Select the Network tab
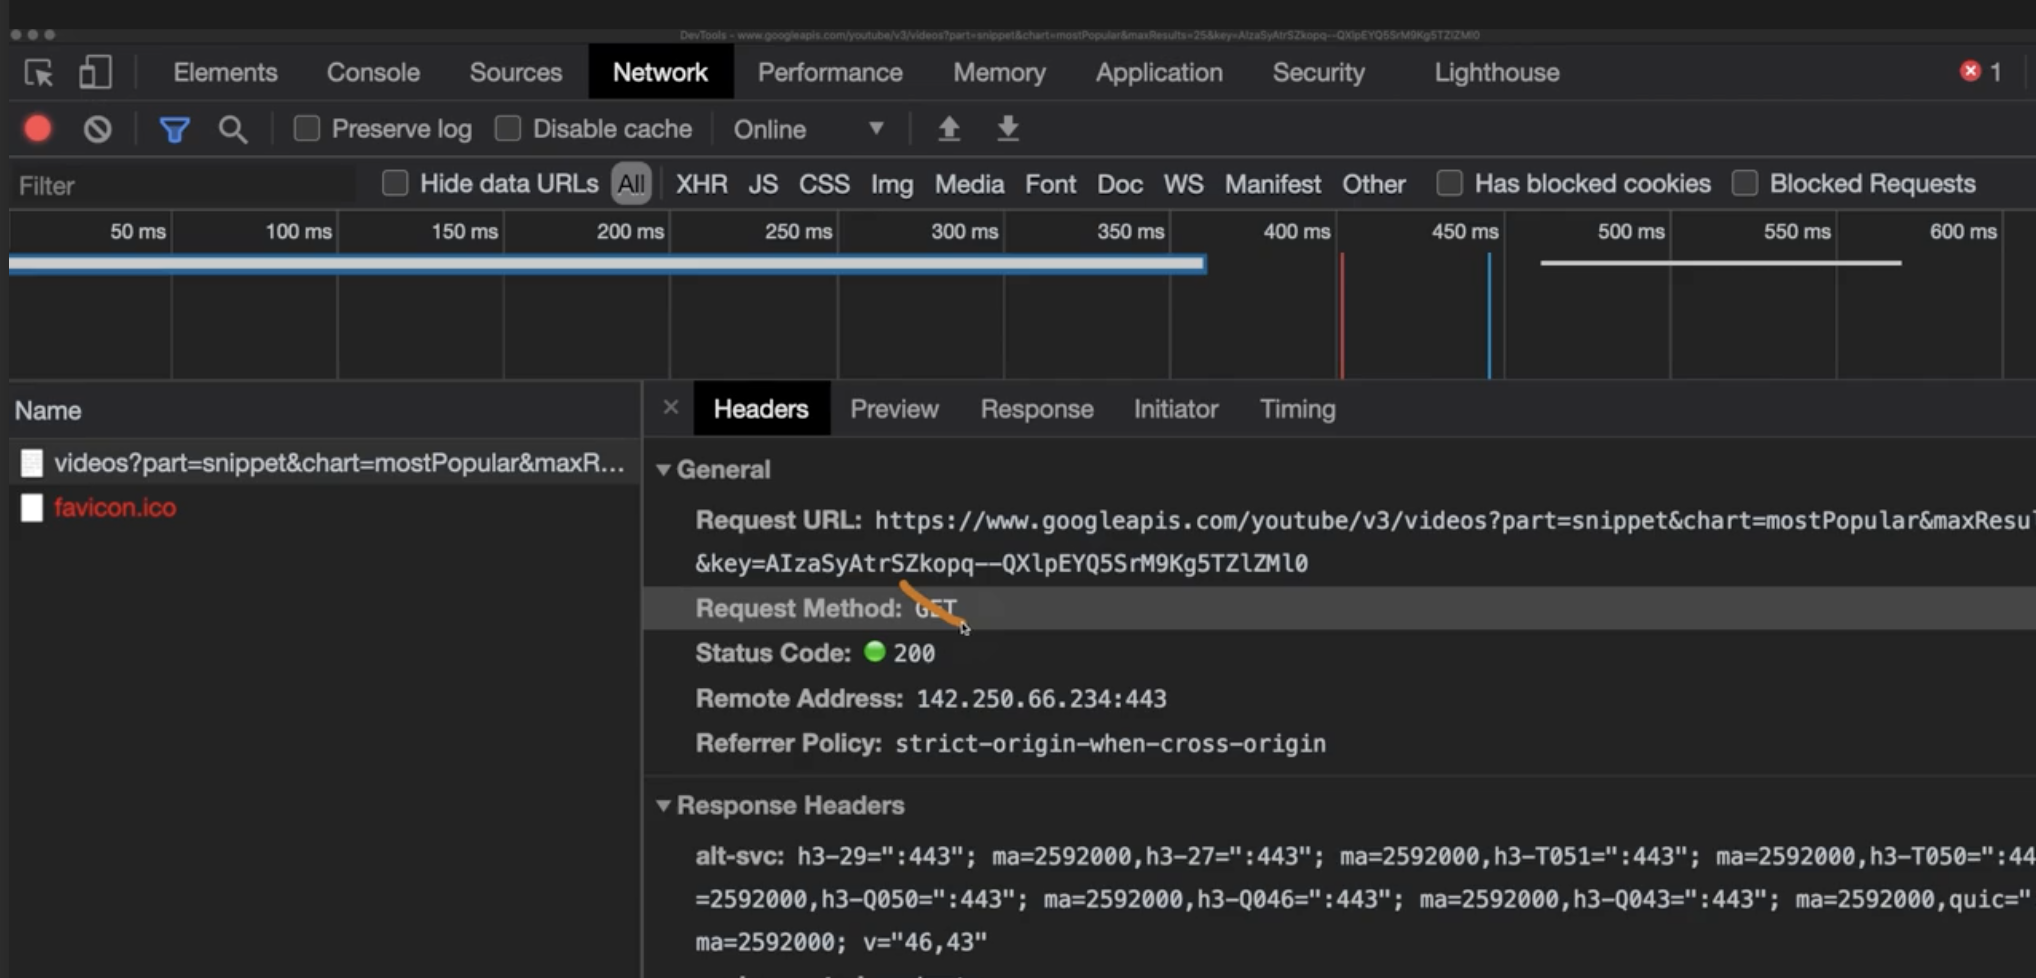This screenshot has height=978, width=2036. [660, 72]
